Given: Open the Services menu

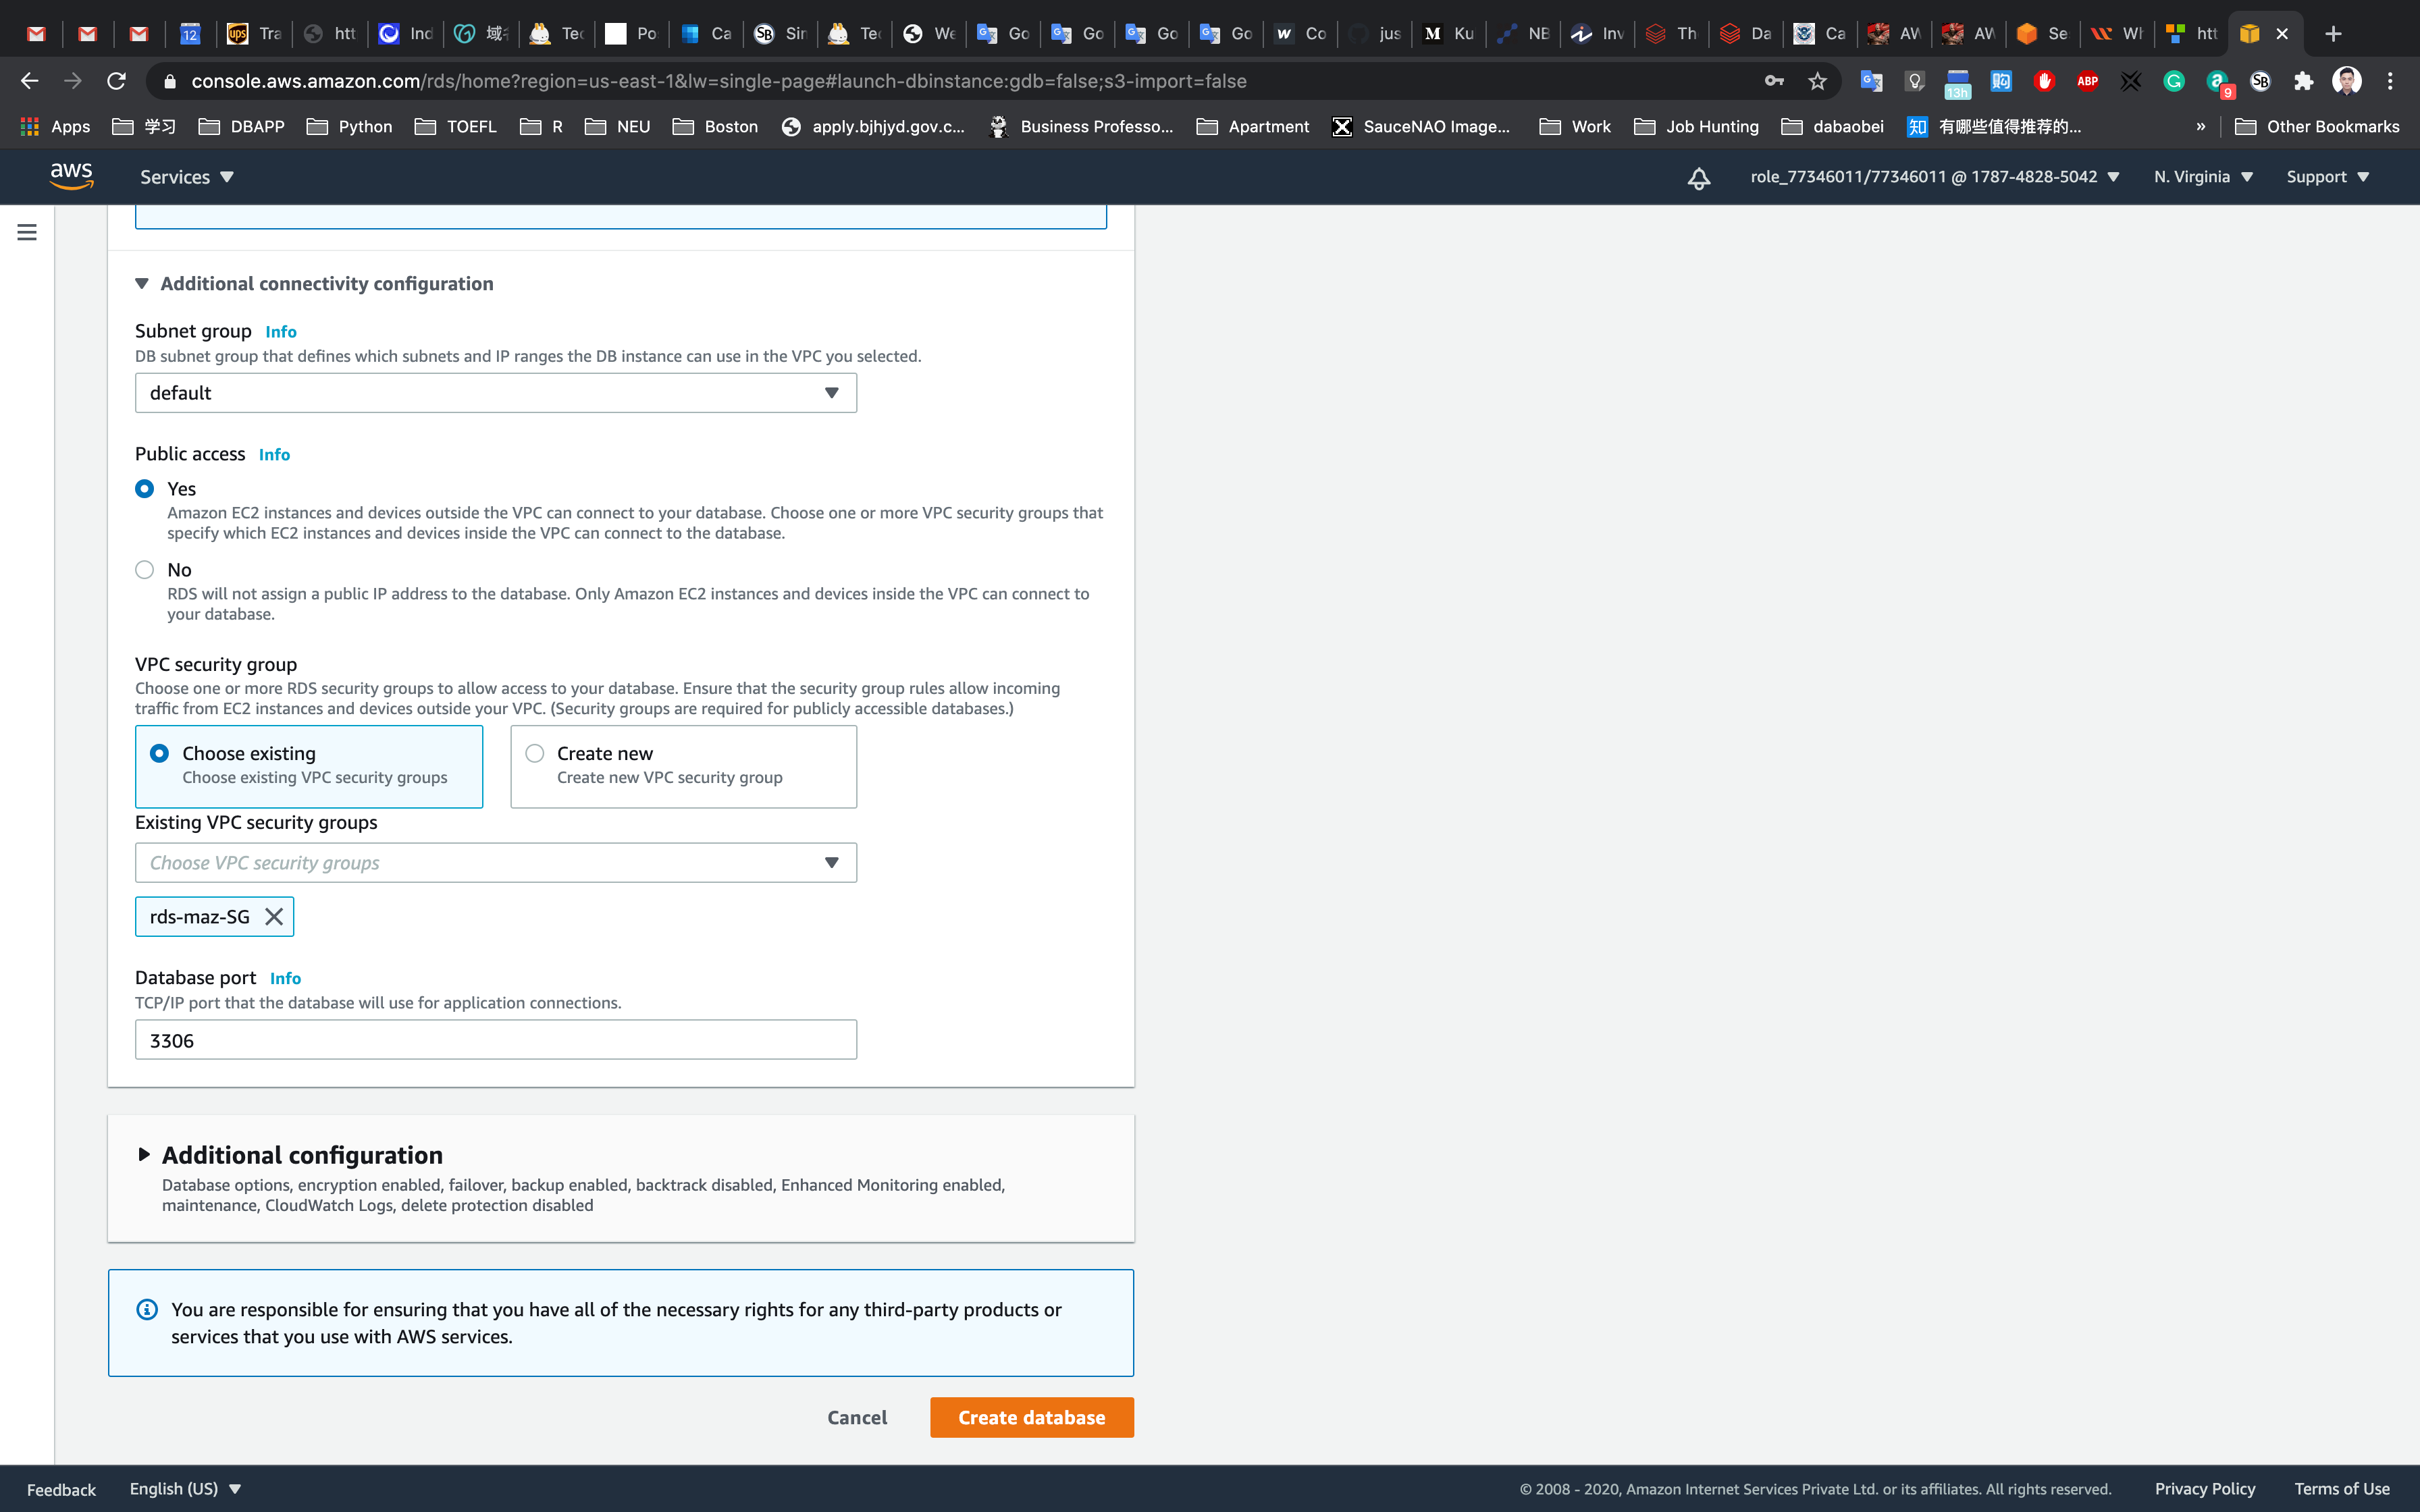Looking at the screenshot, I should (x=186, y=177).
